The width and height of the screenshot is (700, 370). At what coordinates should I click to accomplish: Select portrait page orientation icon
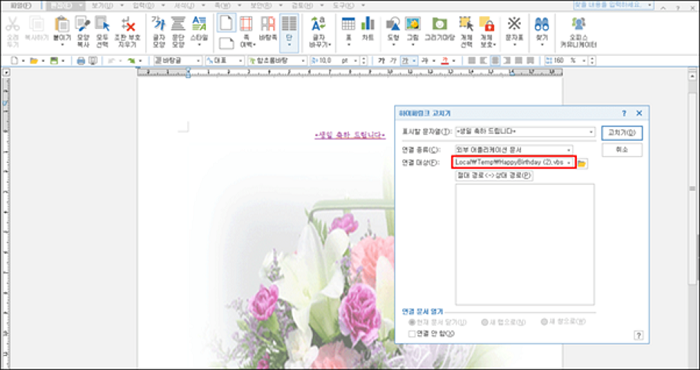(x=227, y=23)
